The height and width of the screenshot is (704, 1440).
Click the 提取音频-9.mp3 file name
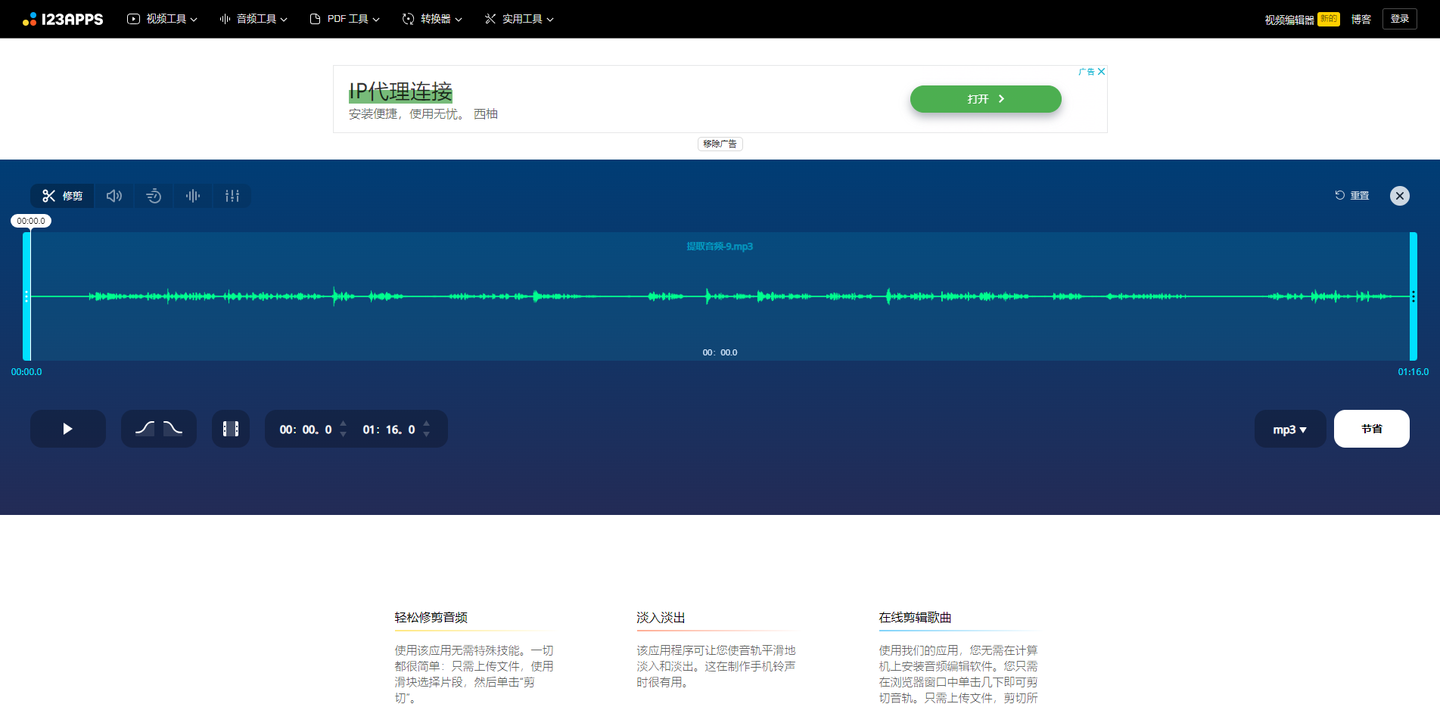(x=719, y=246)
